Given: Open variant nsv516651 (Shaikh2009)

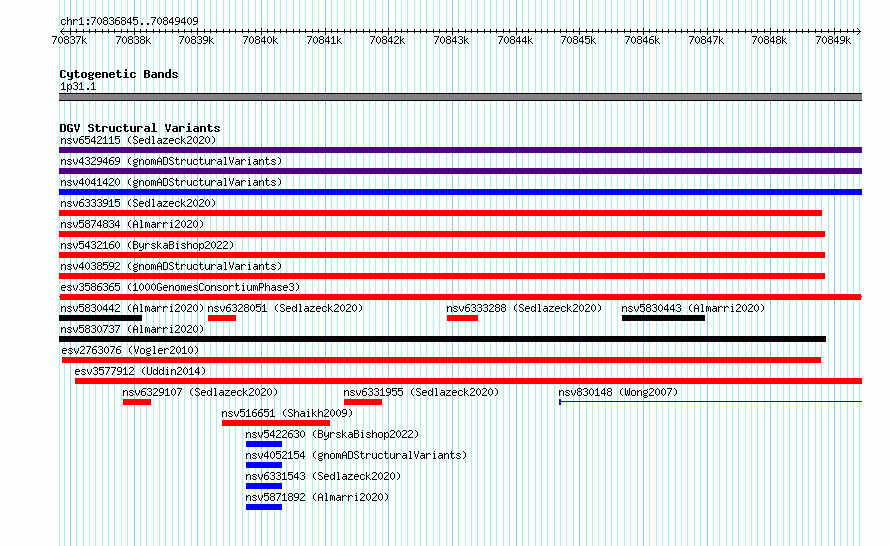Looking at the screenshot, I should (x=287, y=413).
